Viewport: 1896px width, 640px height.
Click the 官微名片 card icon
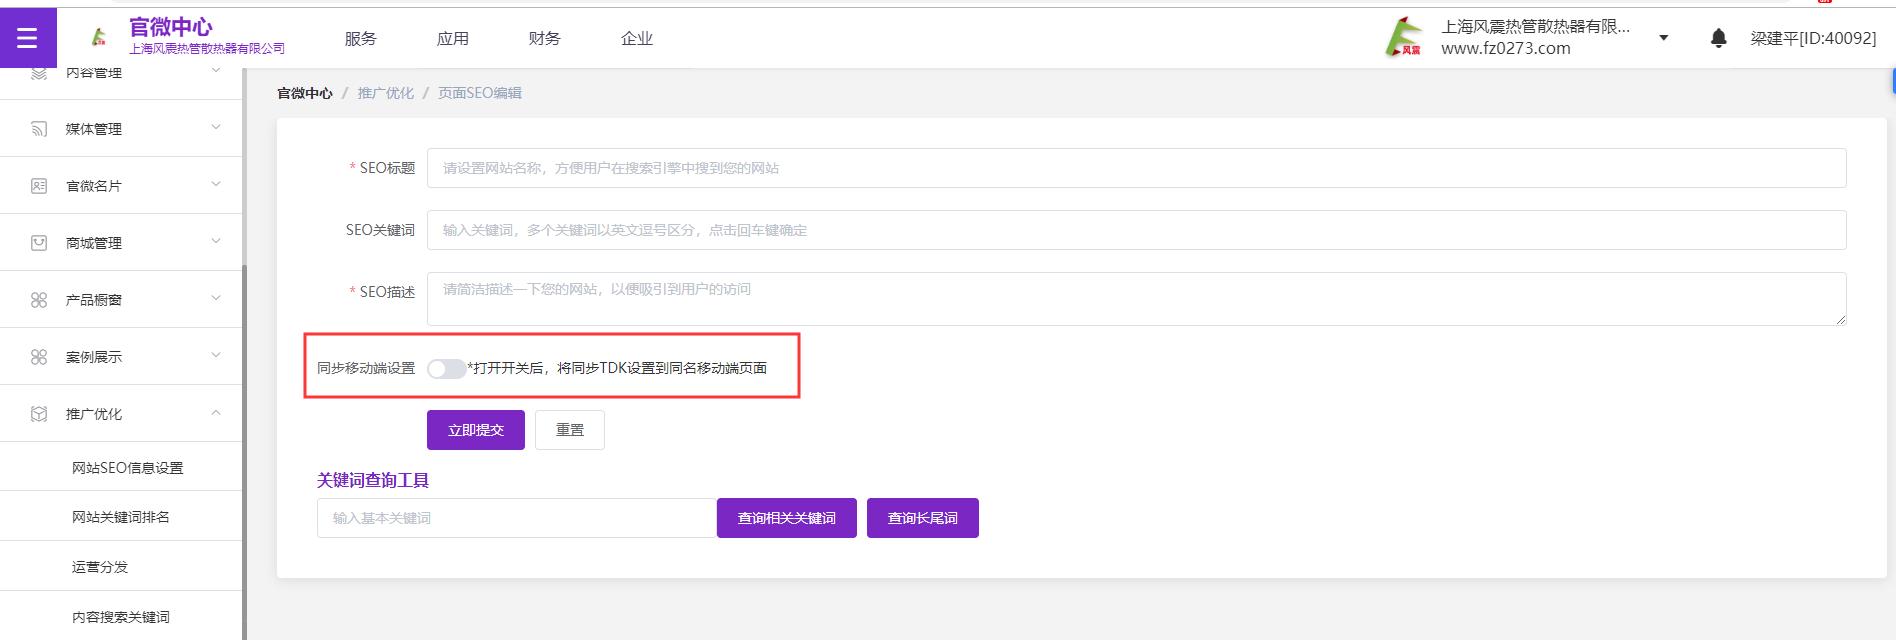(39, 186)
